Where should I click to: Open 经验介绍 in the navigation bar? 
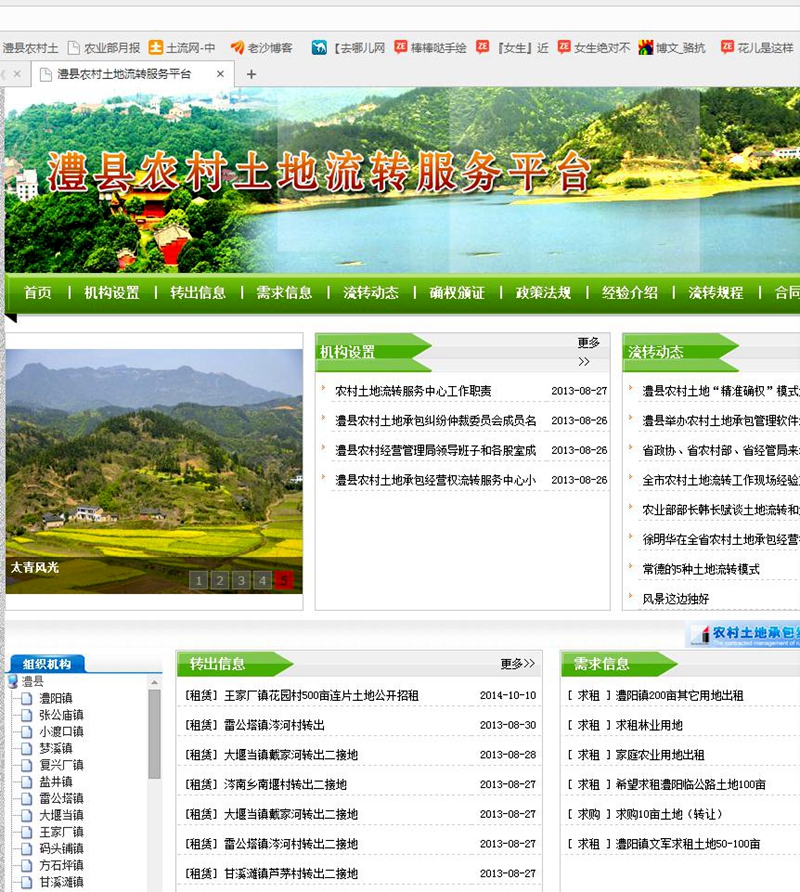pyautogui.click(x=630, y=292)
